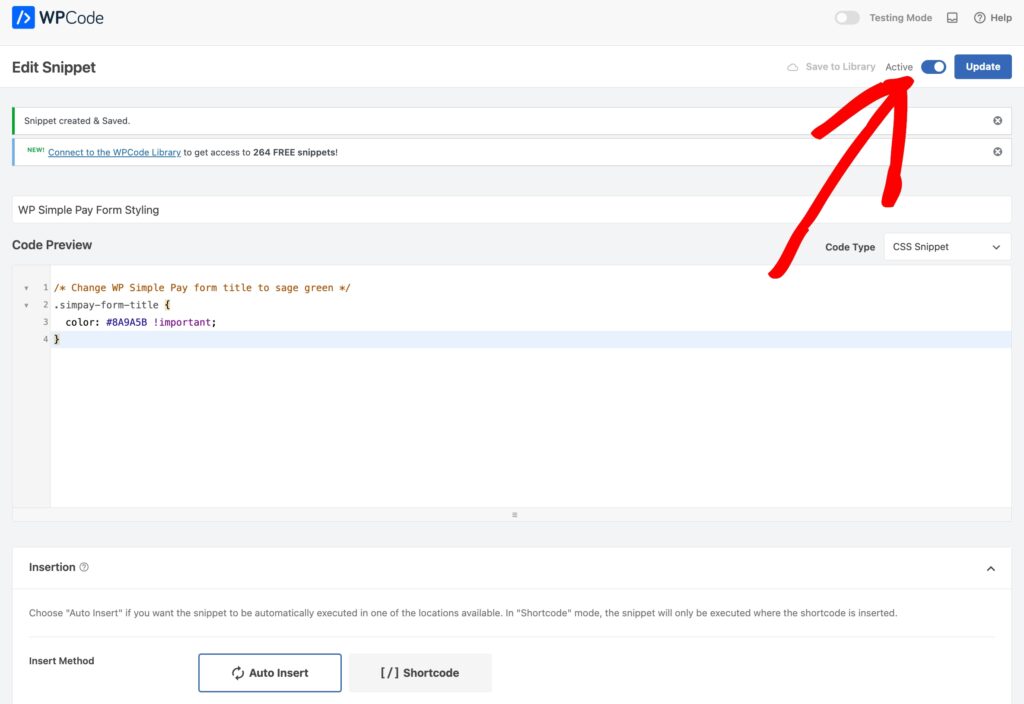
Task: Dismiss the 'Snippet created & Saved' notice
Action: (x=997, y=121)
